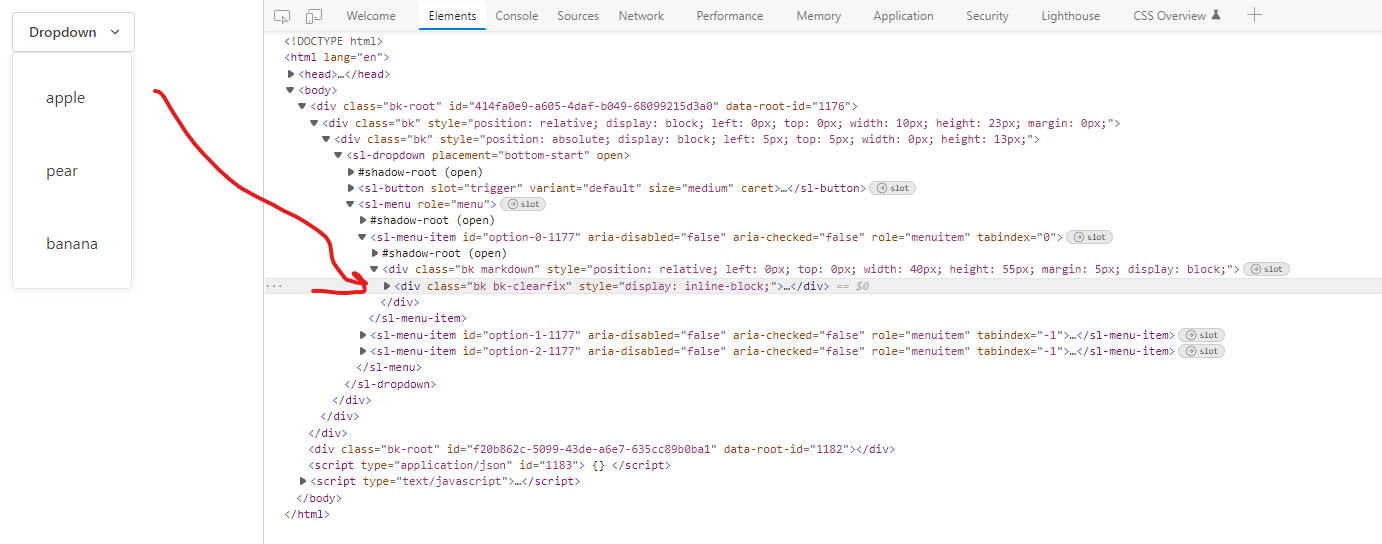This screenshot has height=544, width=1382.
Task: Open the Performance tab
Action: point(730,16)
